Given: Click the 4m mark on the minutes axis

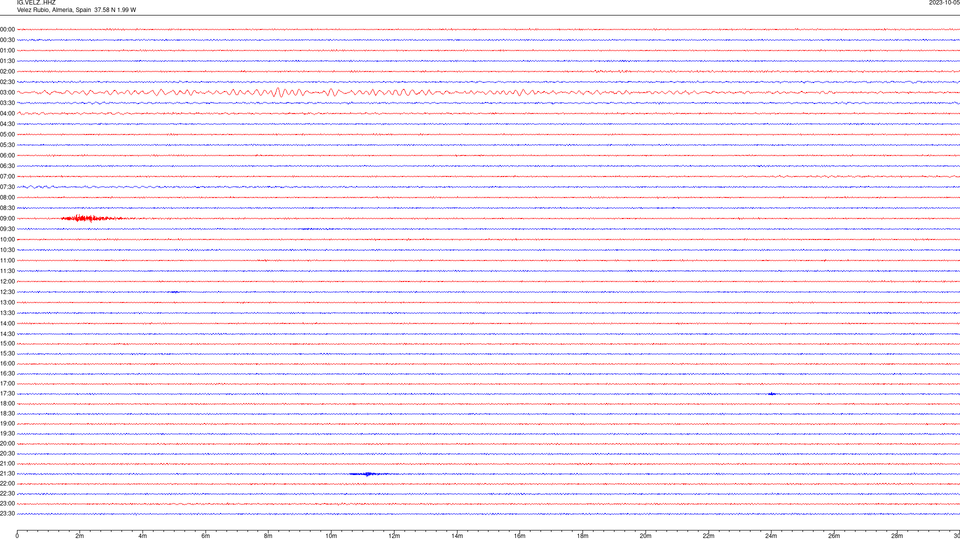Looking at the screenshot, I should coord(143,536).
